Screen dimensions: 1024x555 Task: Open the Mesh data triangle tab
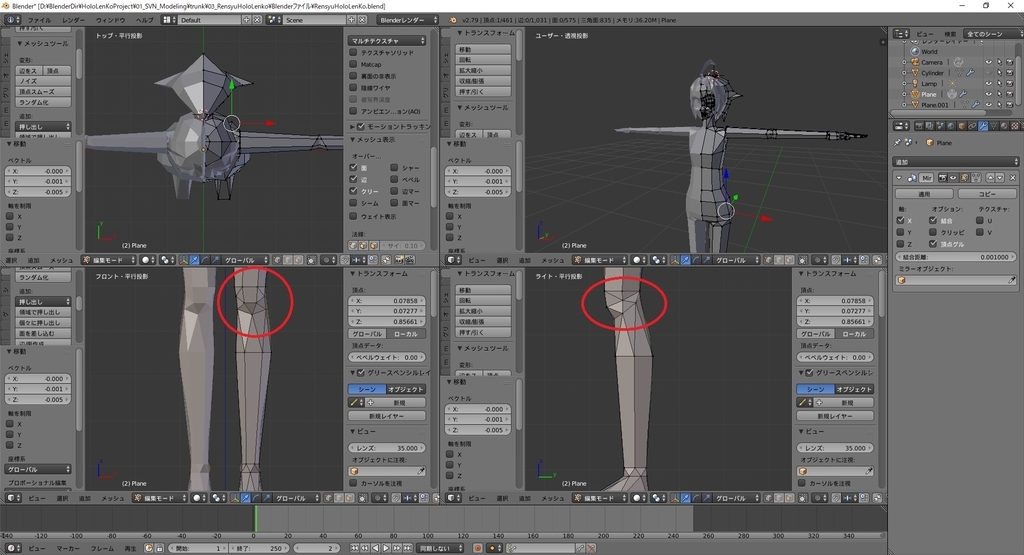point(993,126)
